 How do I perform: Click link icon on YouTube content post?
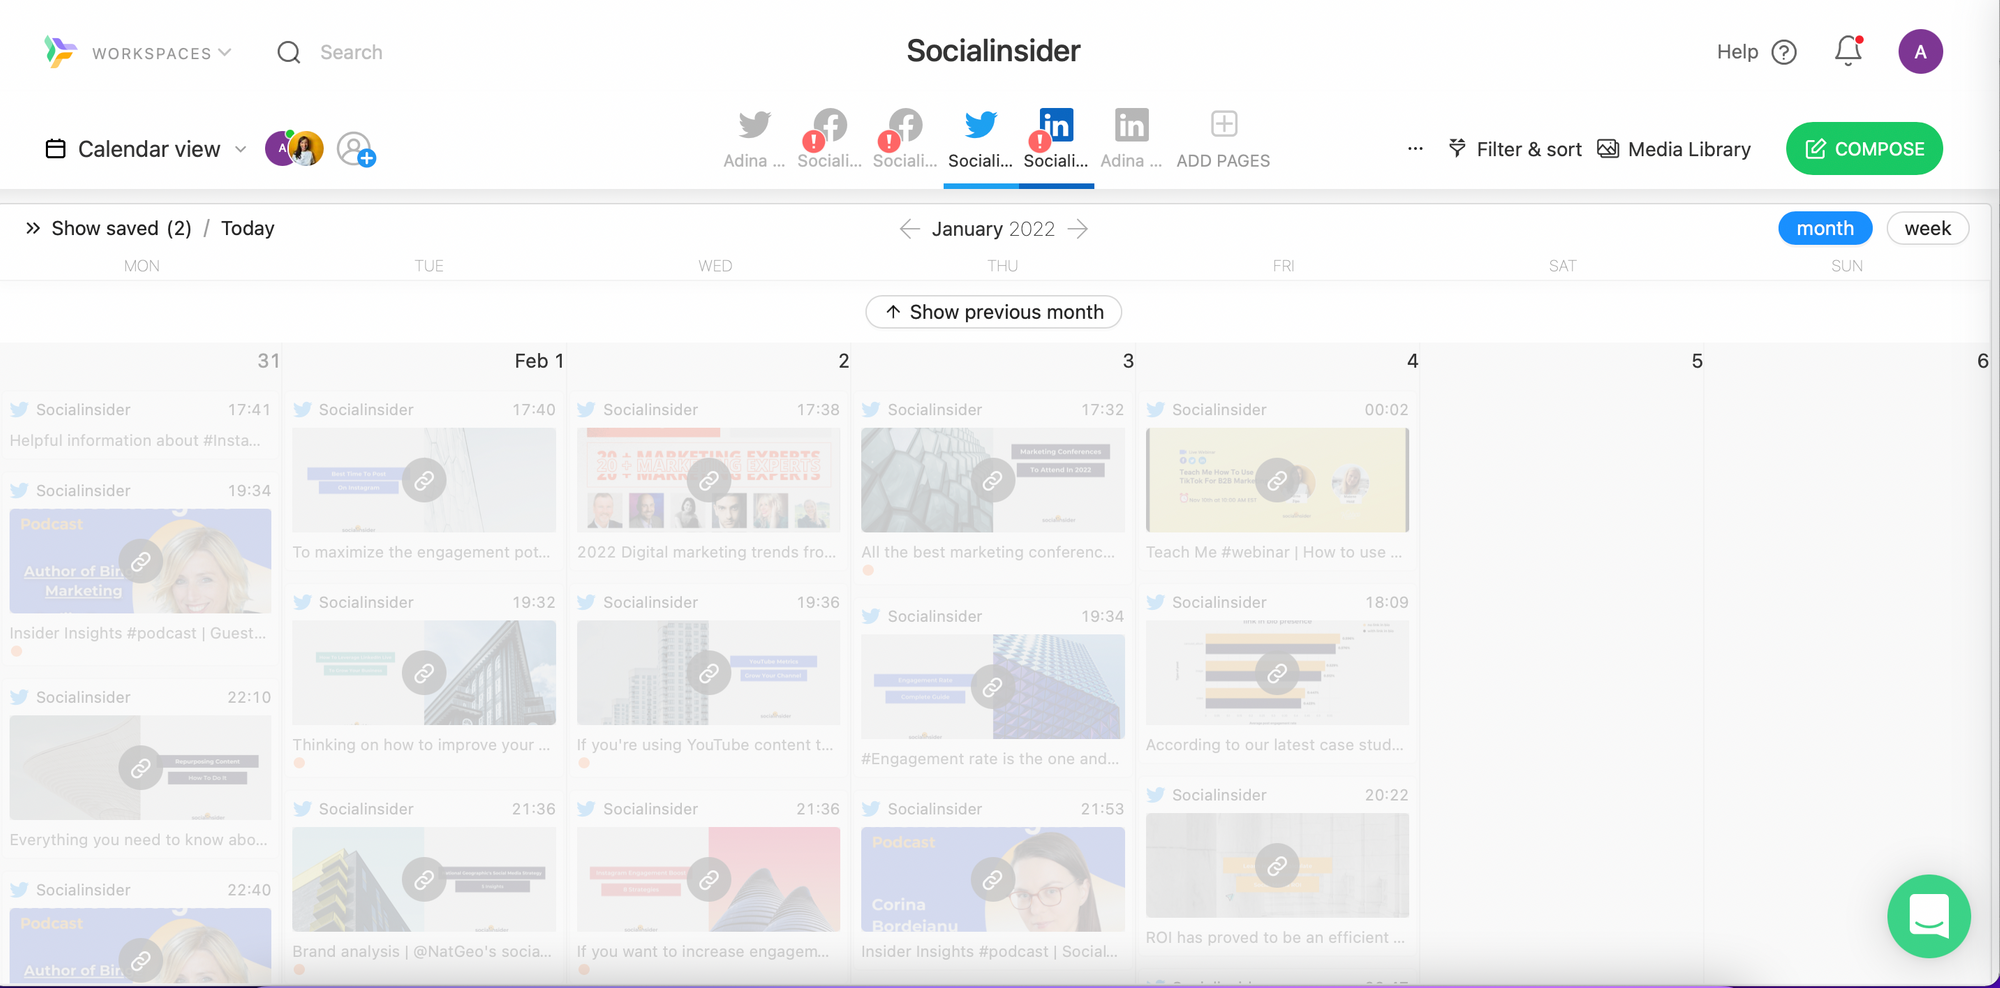click(x=708, y=673)
